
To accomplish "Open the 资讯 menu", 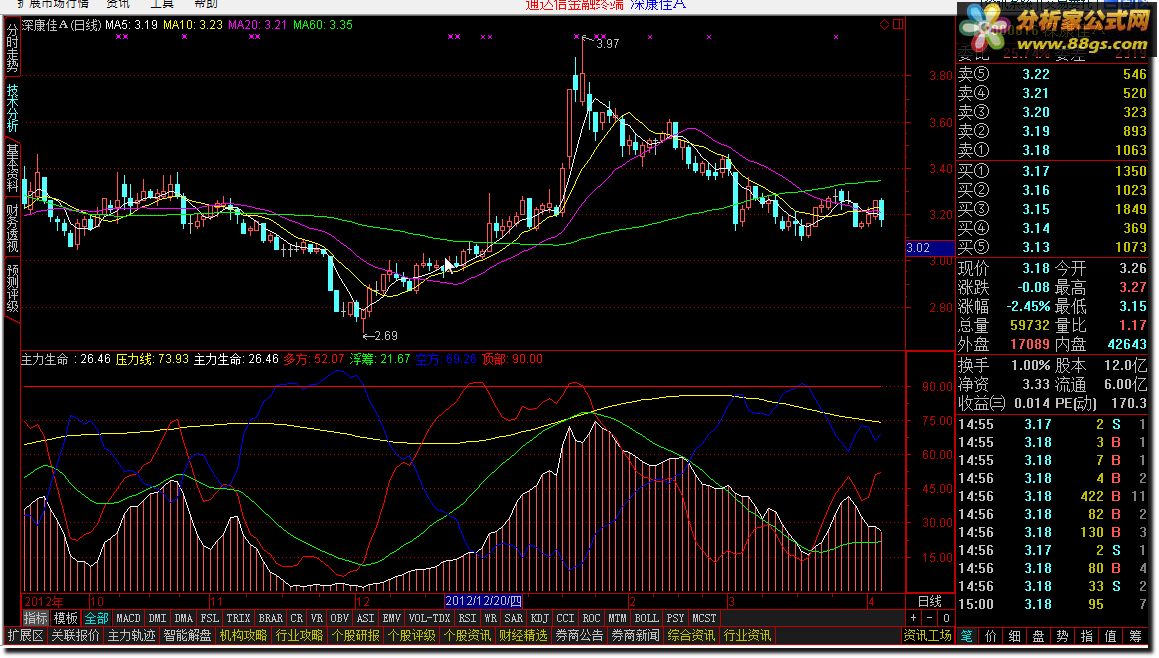I will (118, 4).
